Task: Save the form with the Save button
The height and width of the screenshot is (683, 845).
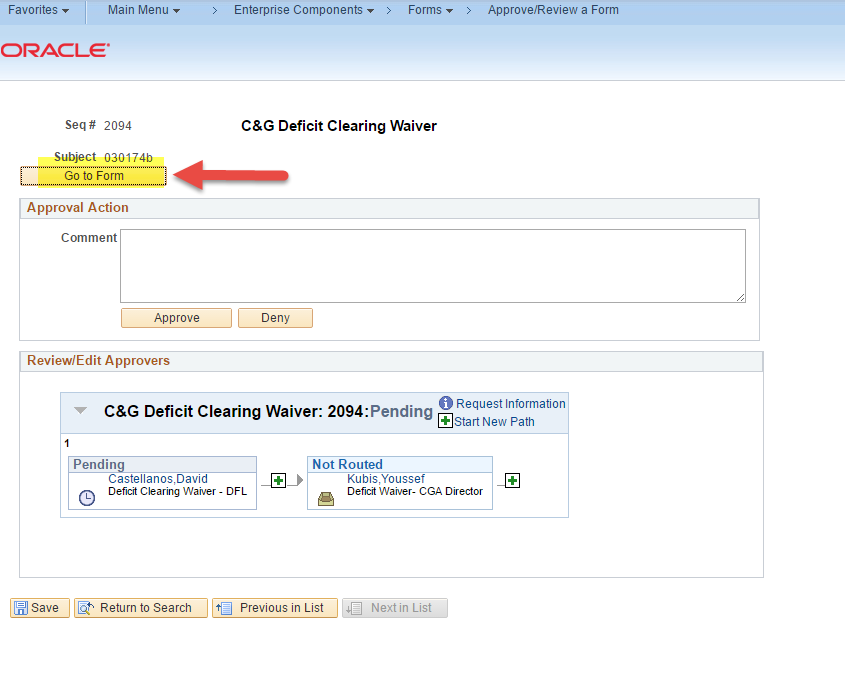Action: pyautogui.click(x=37, y=608)
